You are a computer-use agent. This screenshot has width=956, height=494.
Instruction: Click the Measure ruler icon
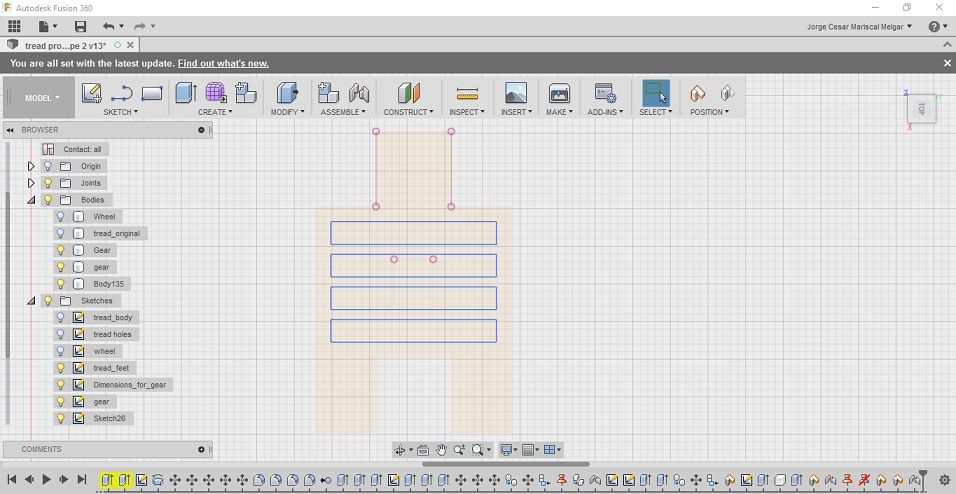[x=467, y=94]
